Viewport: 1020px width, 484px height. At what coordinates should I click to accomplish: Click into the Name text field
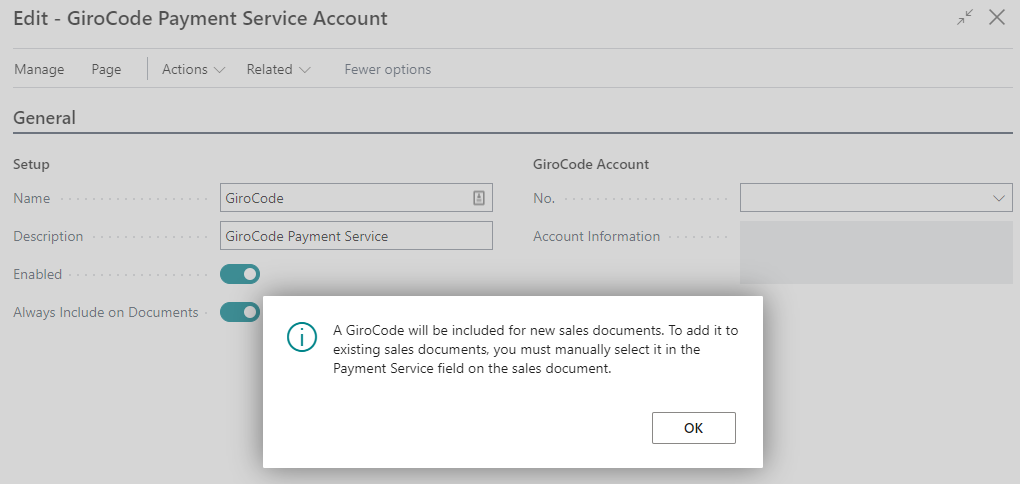345,198
